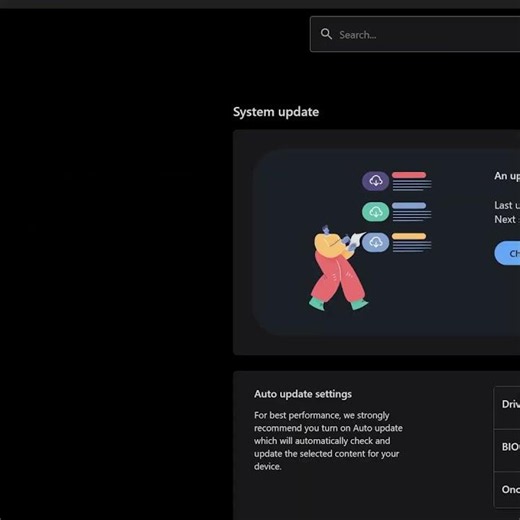
Task: Click the search magnifier icon
Action: coord(326,34)
